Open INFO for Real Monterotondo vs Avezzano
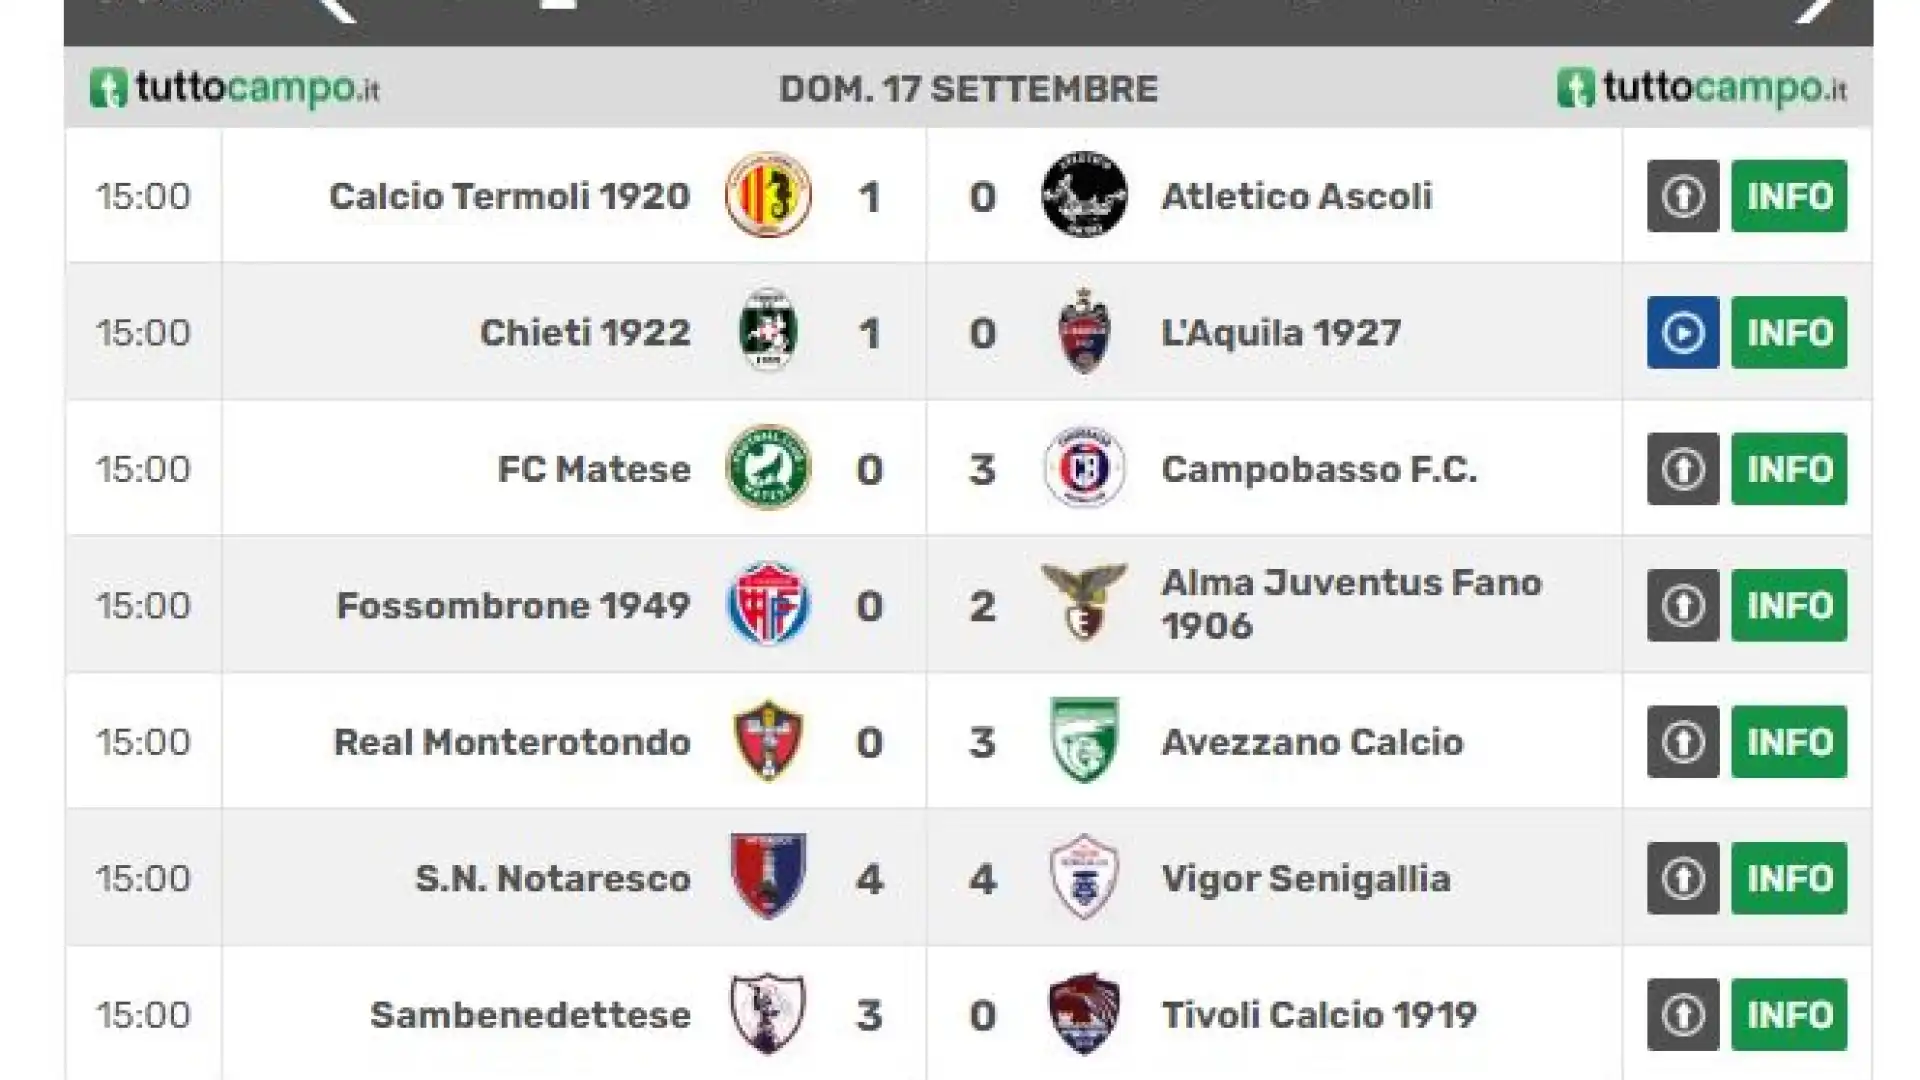Screen dimensions: 1920x1080 point(1789,742)
